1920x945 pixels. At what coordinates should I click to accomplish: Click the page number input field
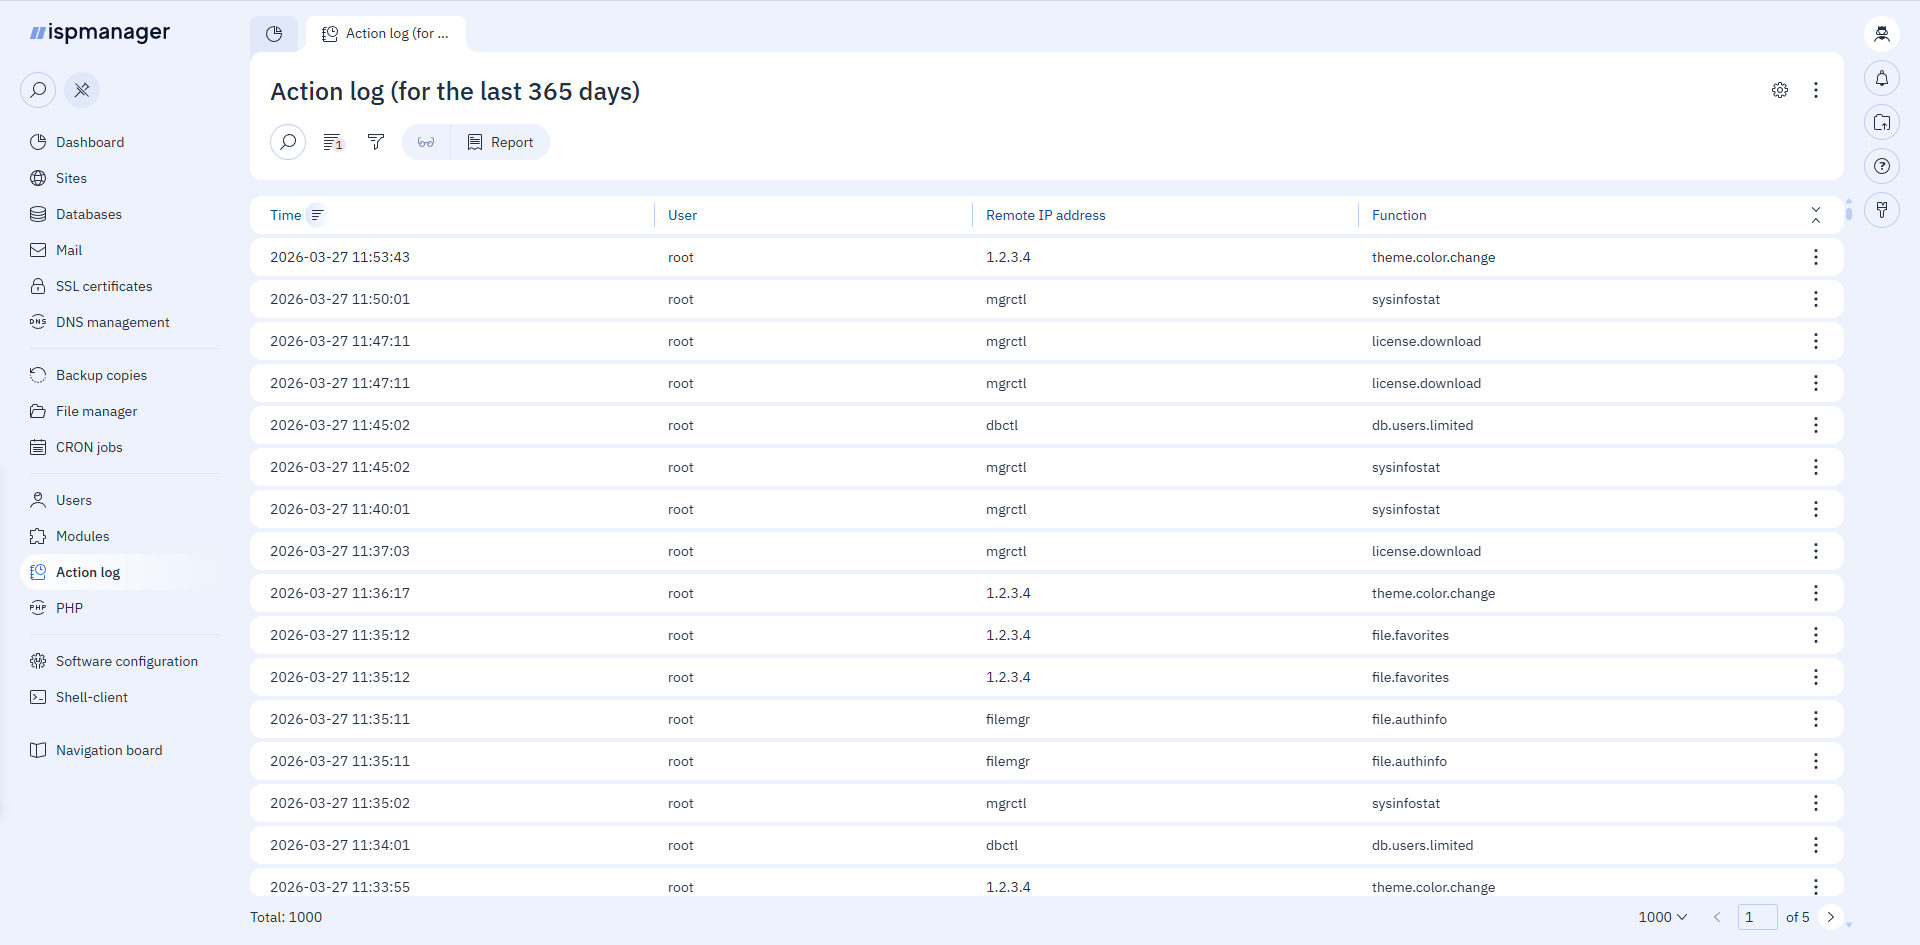click(x=1757, y=917)
